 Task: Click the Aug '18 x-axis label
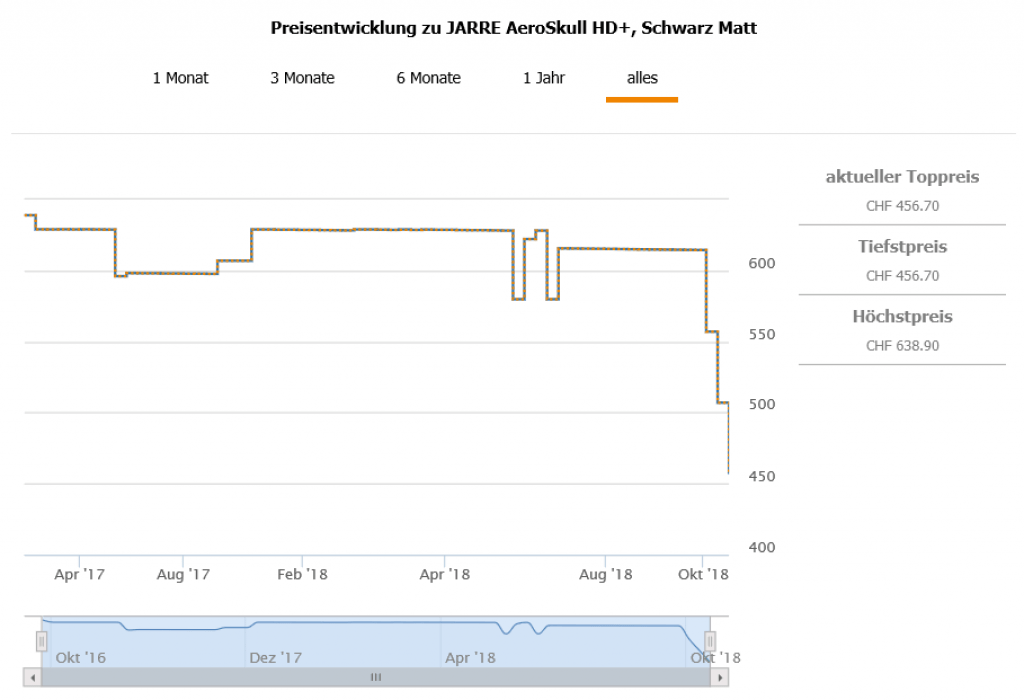(x=606, y=574)
